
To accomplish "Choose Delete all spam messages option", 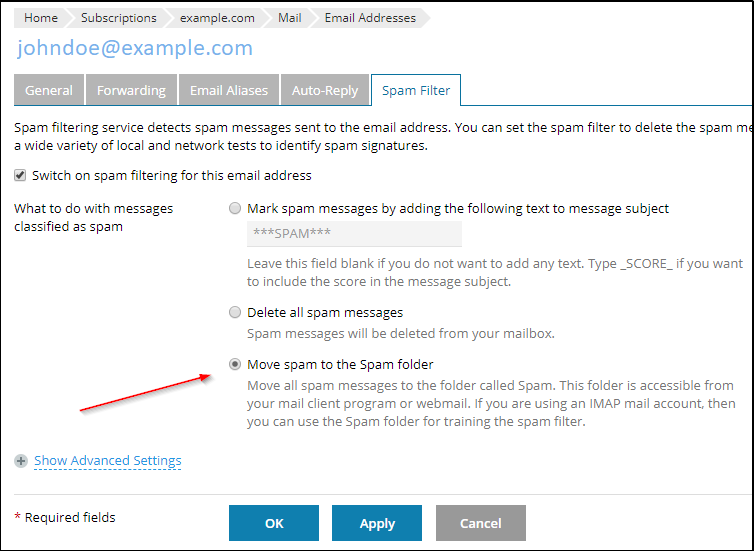I will (235, 312).
